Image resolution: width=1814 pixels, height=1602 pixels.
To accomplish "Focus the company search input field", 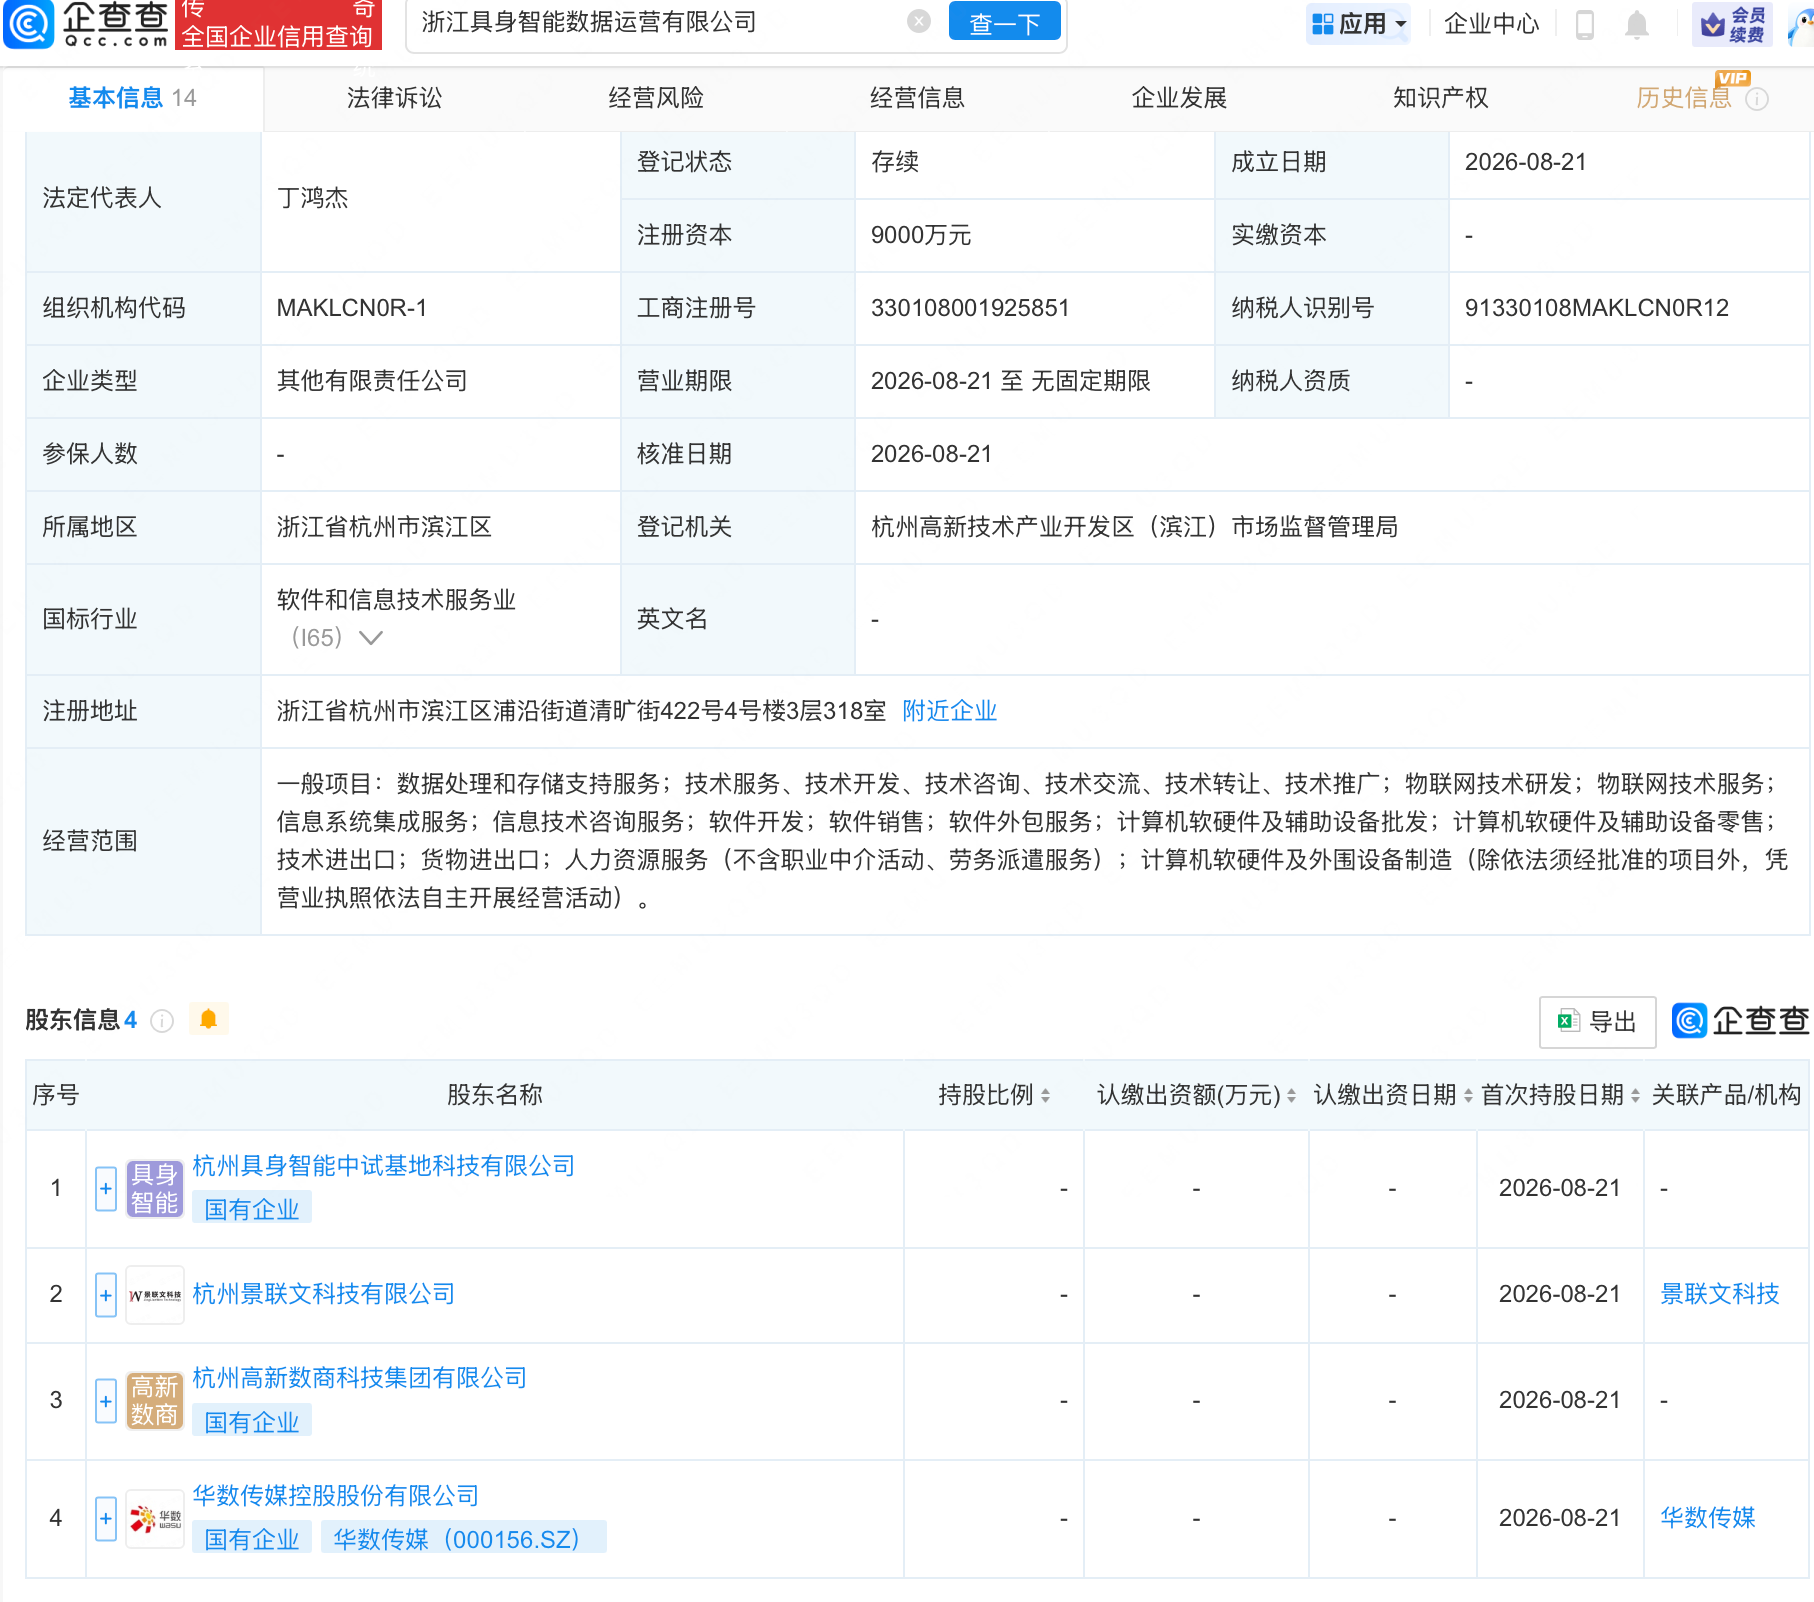I will tap(658, 22).
